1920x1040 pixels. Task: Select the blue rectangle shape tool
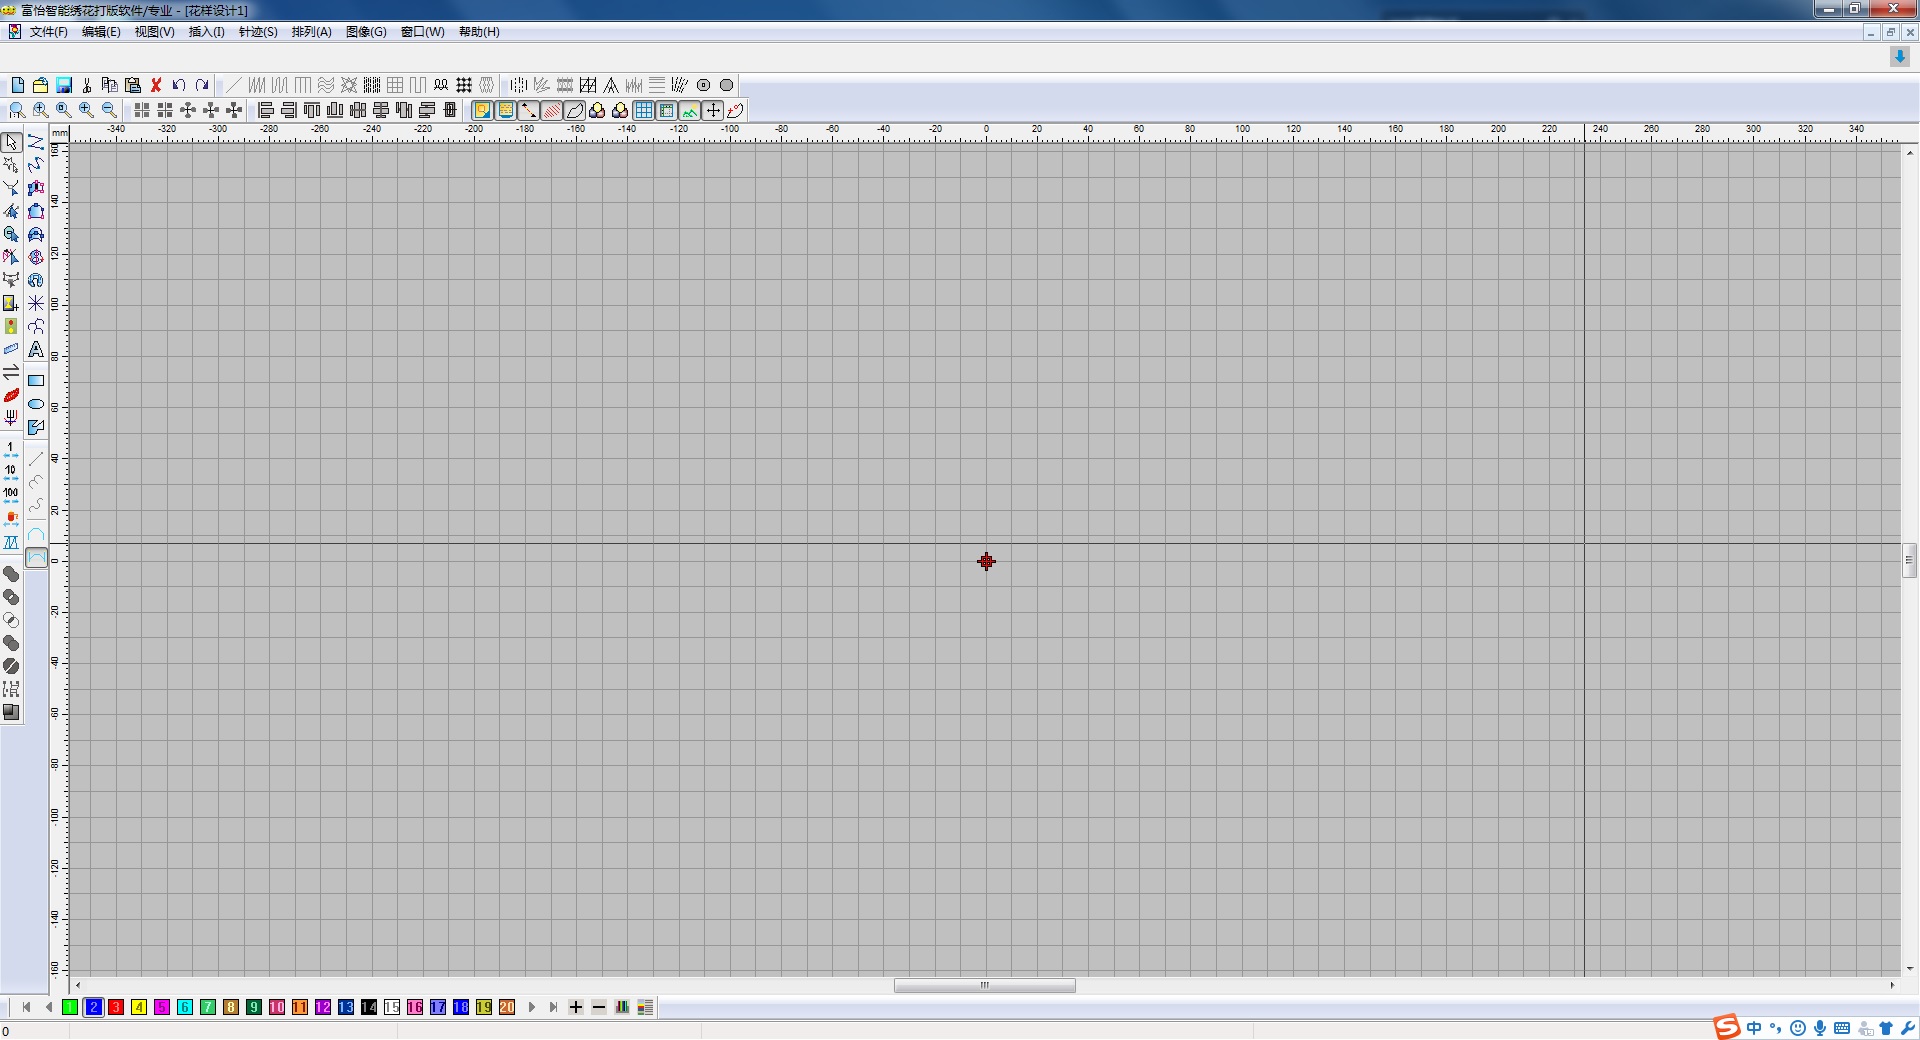coord(36,381)
